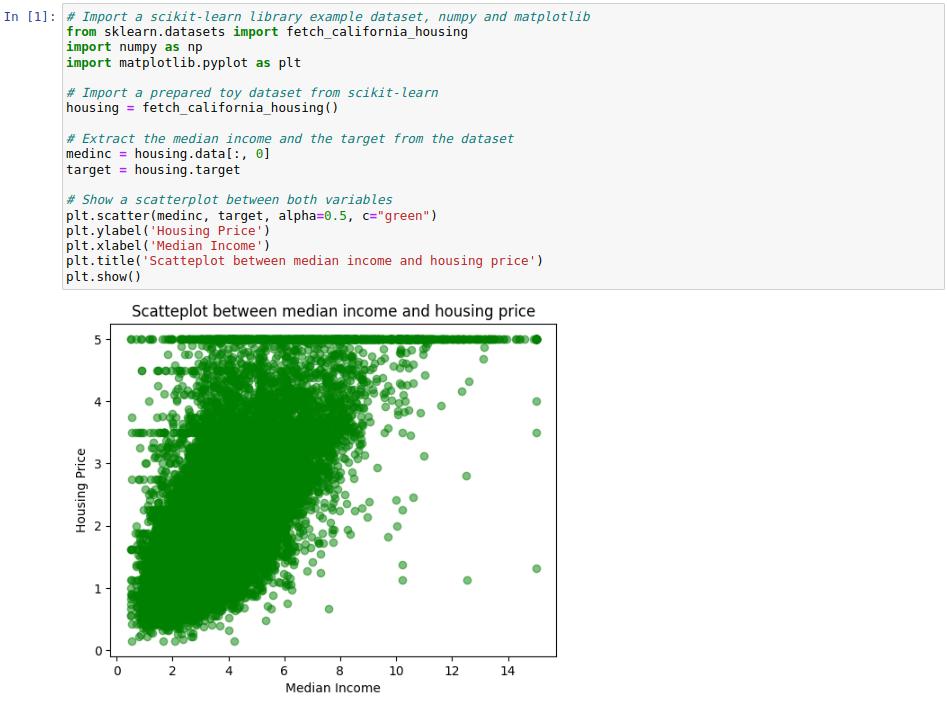Viewport: 947px width, 705px height.
Task: Click the 'medinc = housing.data[:, 0]' line
Action: 168,154
